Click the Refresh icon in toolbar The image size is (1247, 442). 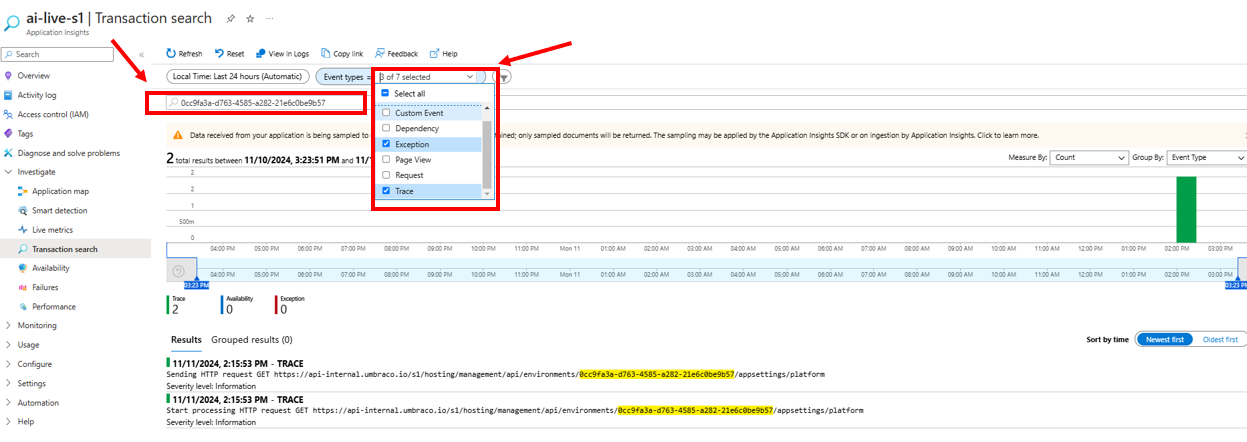[x=171, y=54]
